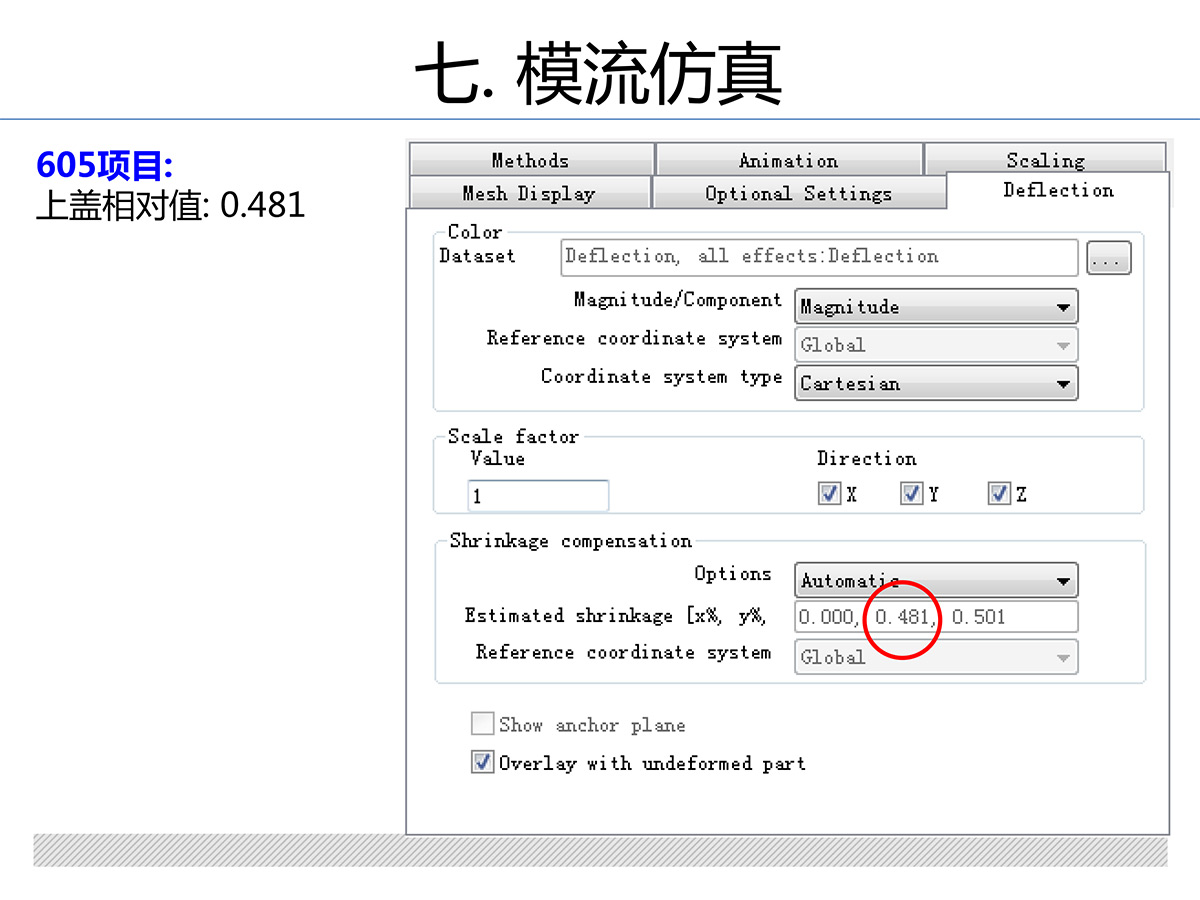Toggle the Y direction checkbox
1200x900 pixels.
(911, 494)
